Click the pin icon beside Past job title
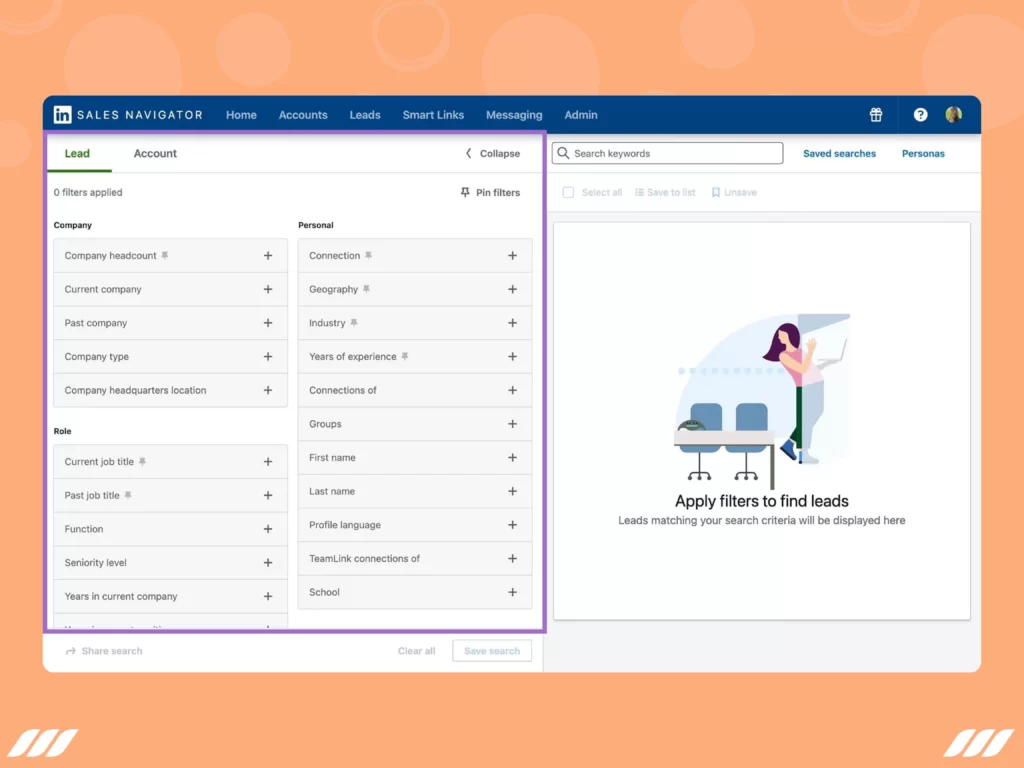 click(128, 495)
